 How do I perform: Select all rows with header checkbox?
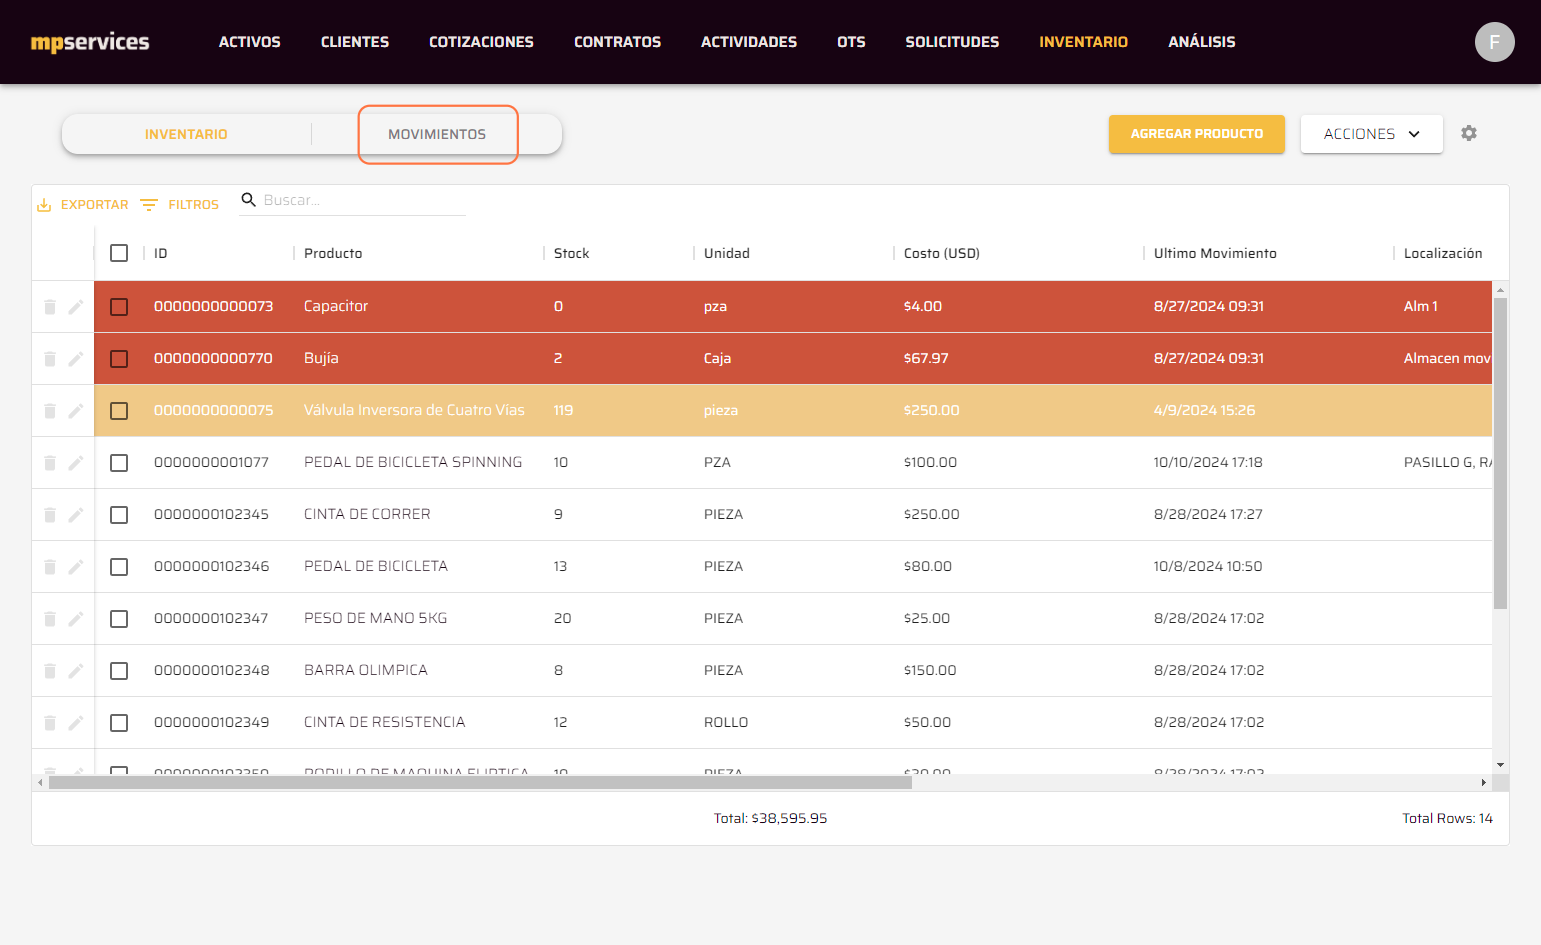(119, 253)
